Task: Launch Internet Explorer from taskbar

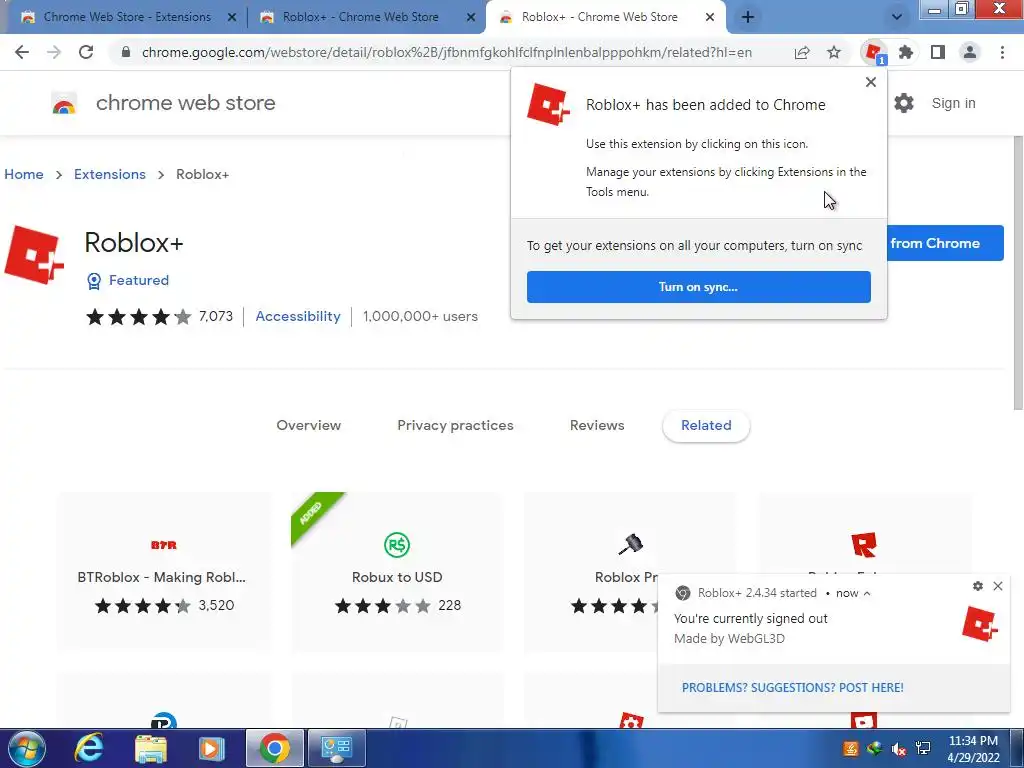Action: tap(89, 748)
